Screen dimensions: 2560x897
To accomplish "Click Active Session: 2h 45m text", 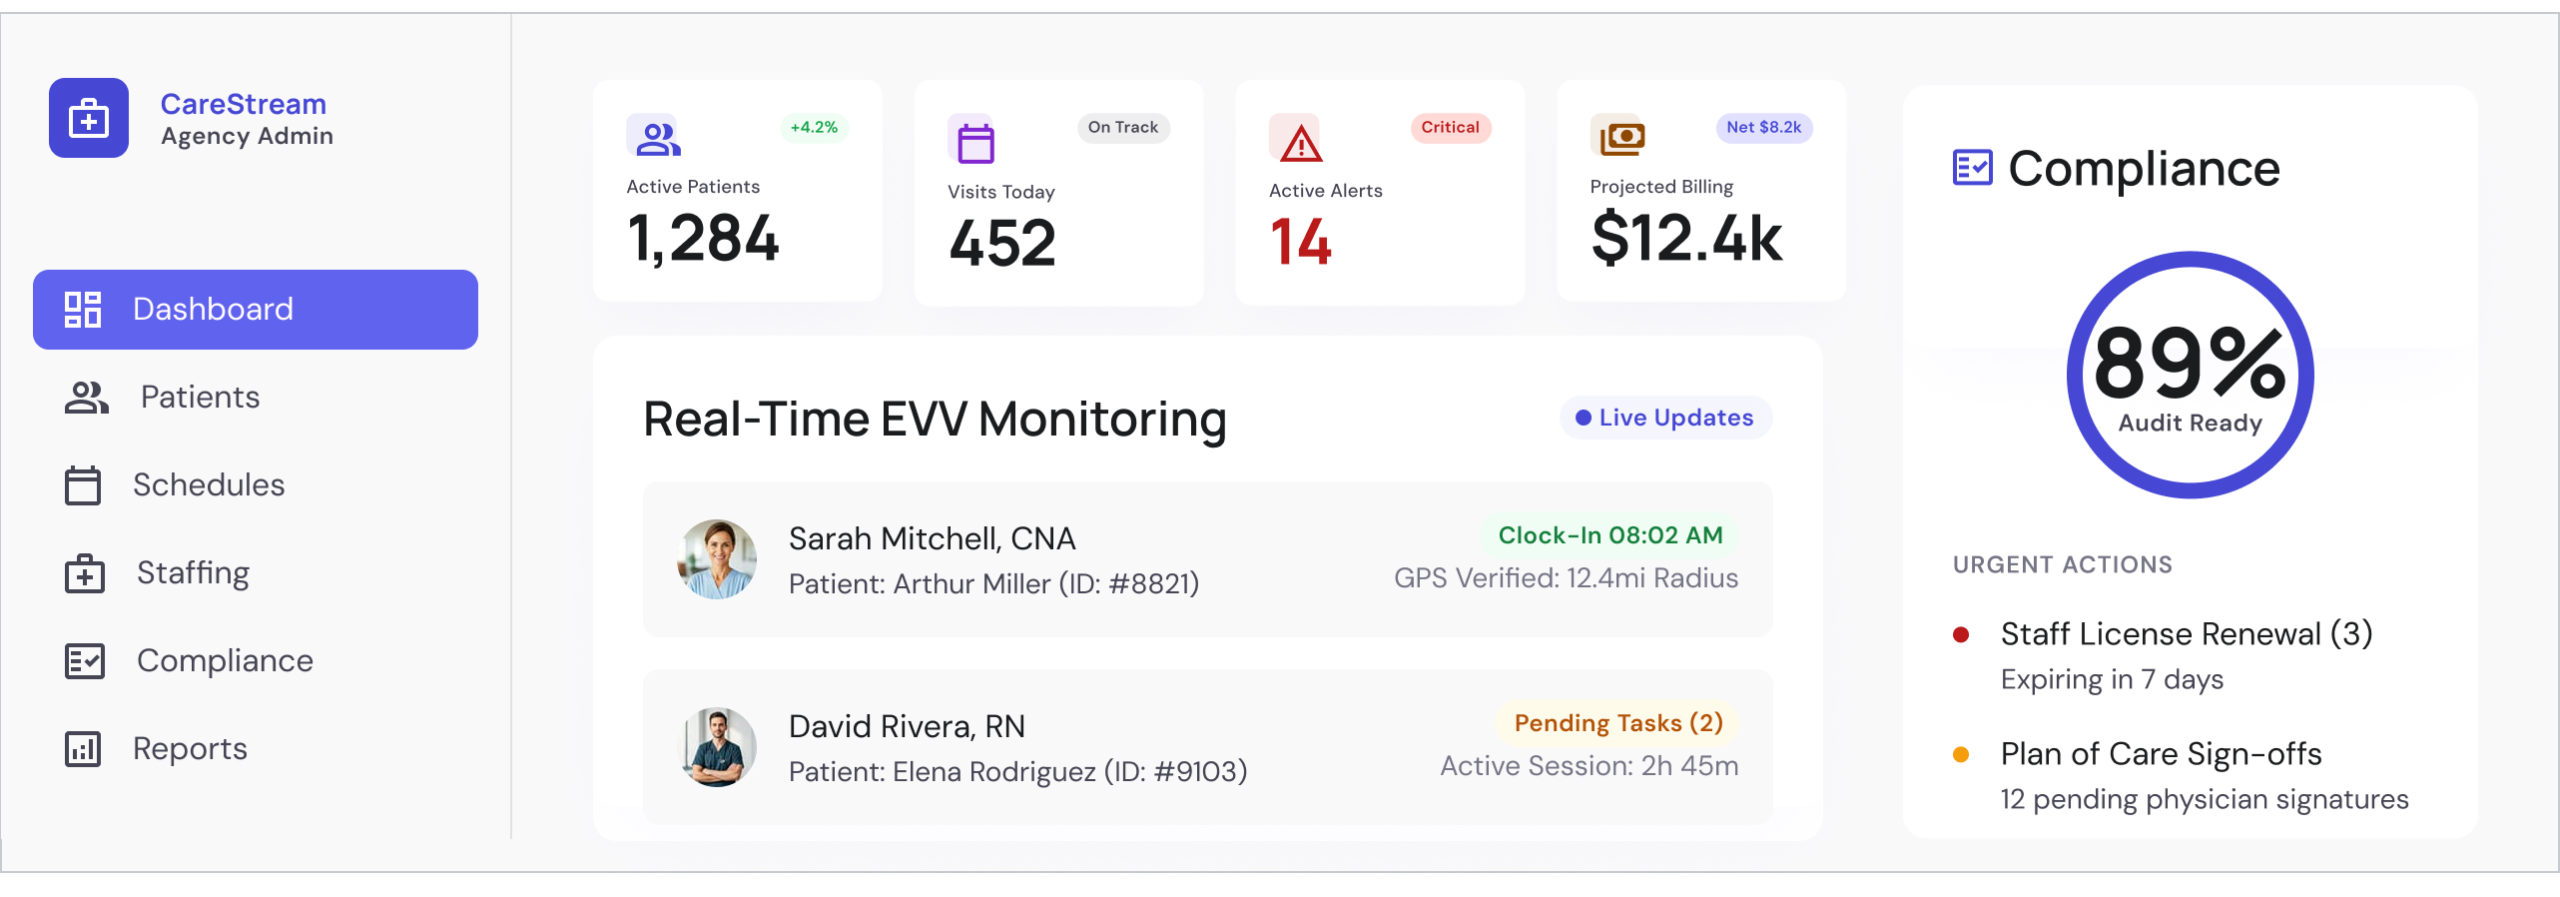I will coord(1589,766).
